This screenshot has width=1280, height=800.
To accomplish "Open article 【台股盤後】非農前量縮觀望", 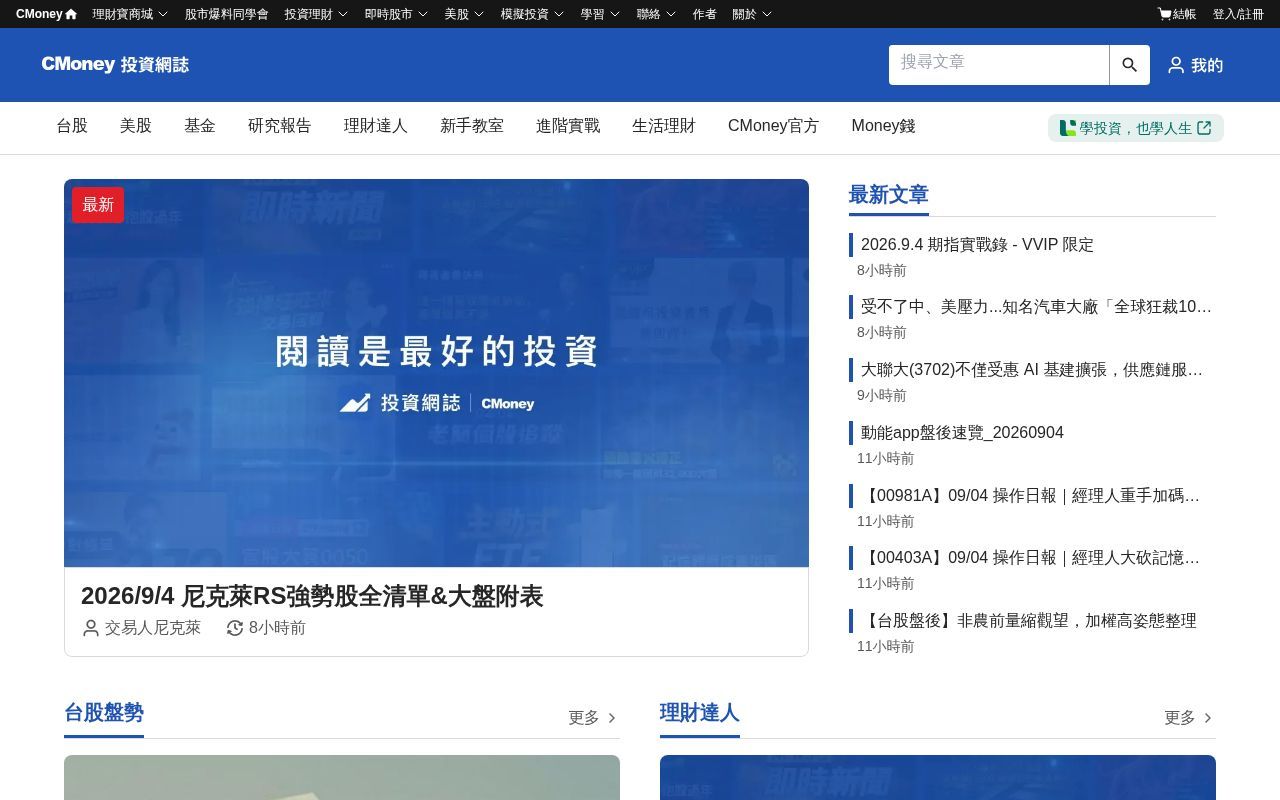I will tap(1029, 621).
